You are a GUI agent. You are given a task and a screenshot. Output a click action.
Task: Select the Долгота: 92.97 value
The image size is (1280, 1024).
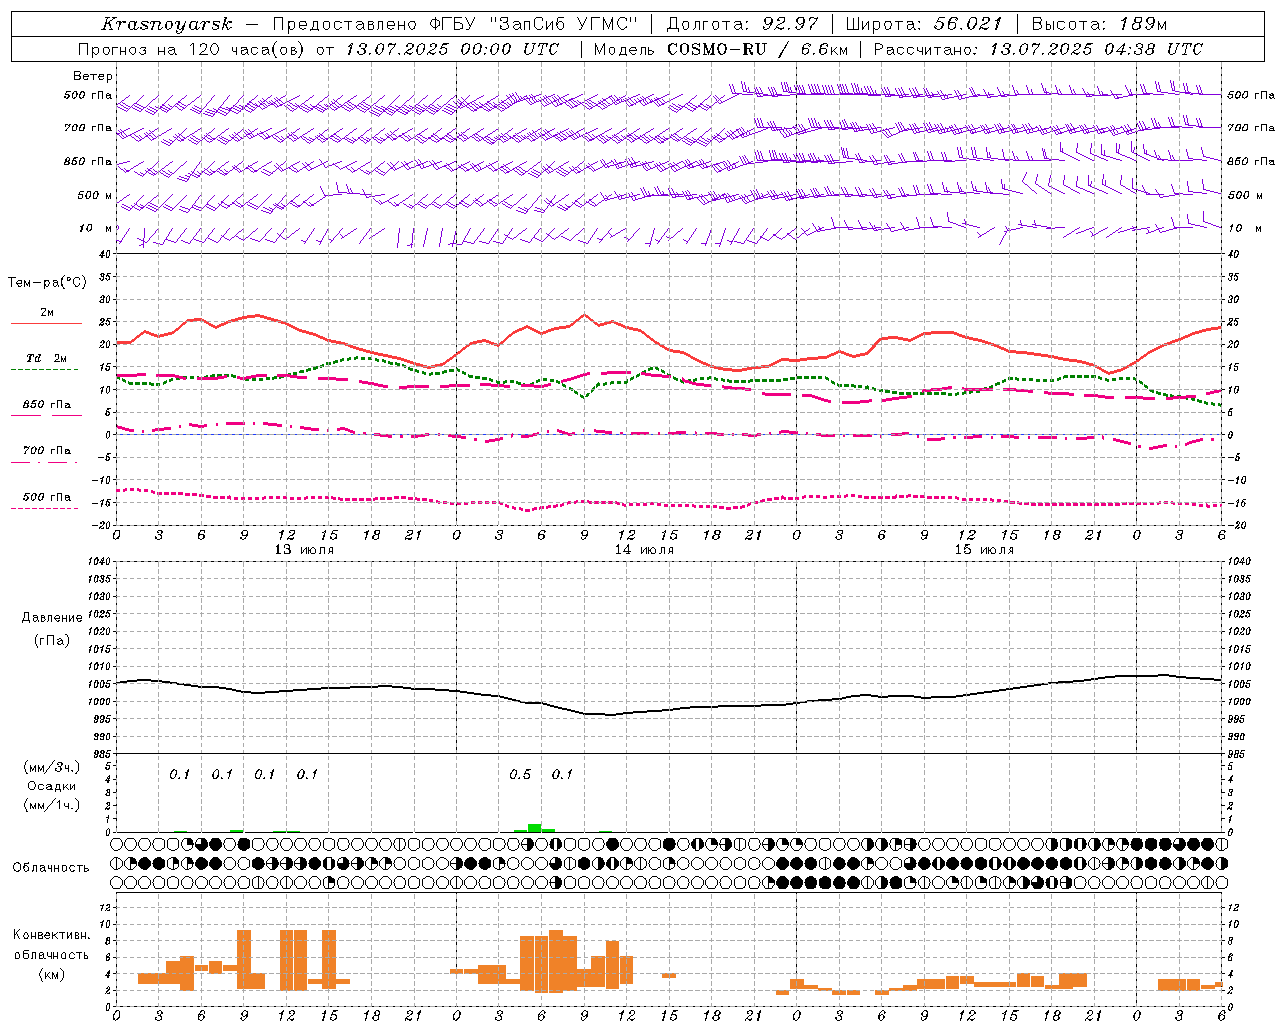pos(743,24)
